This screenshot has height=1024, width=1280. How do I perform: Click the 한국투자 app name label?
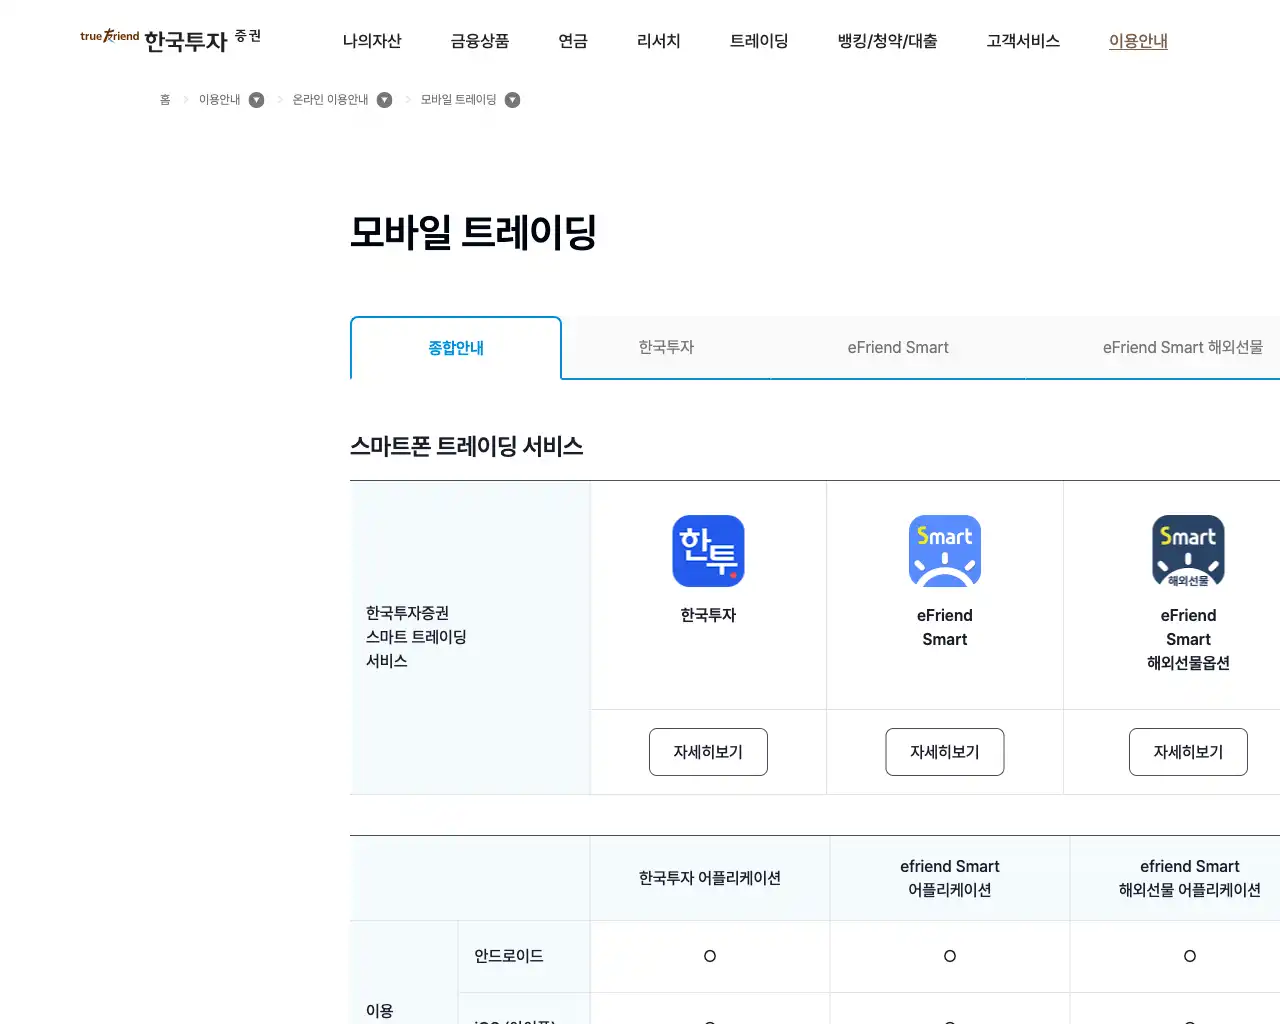pos(708,615)
